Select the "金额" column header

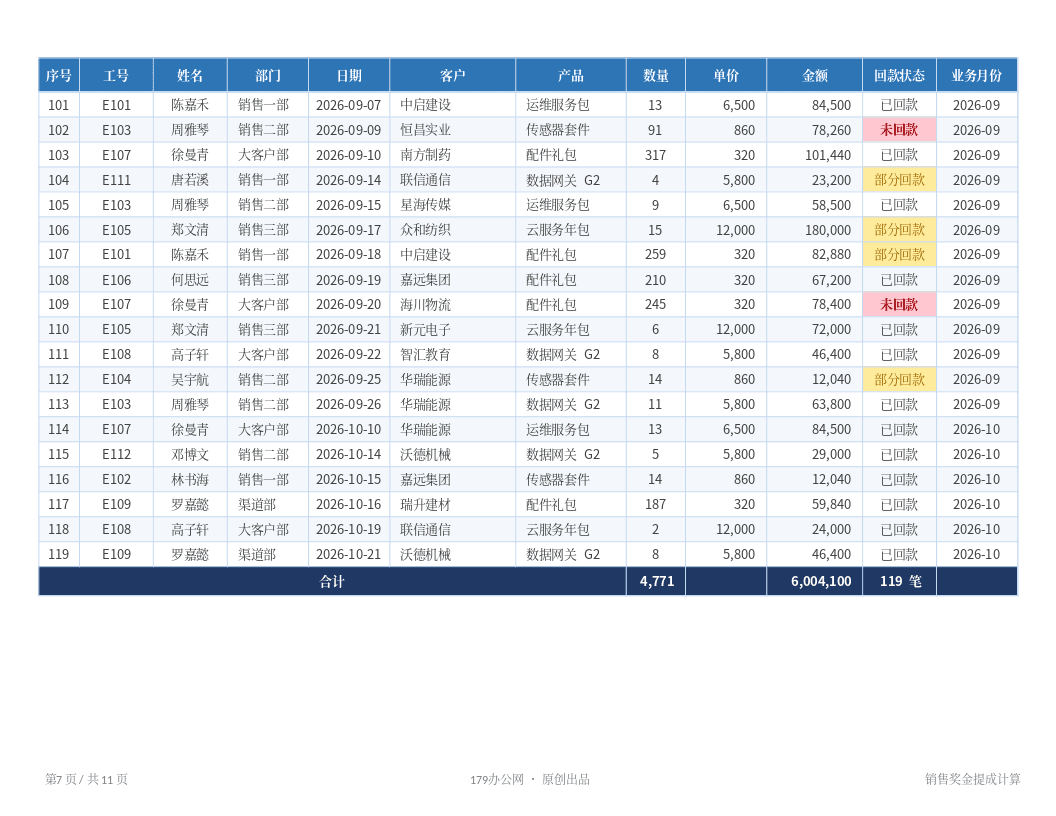815,75
